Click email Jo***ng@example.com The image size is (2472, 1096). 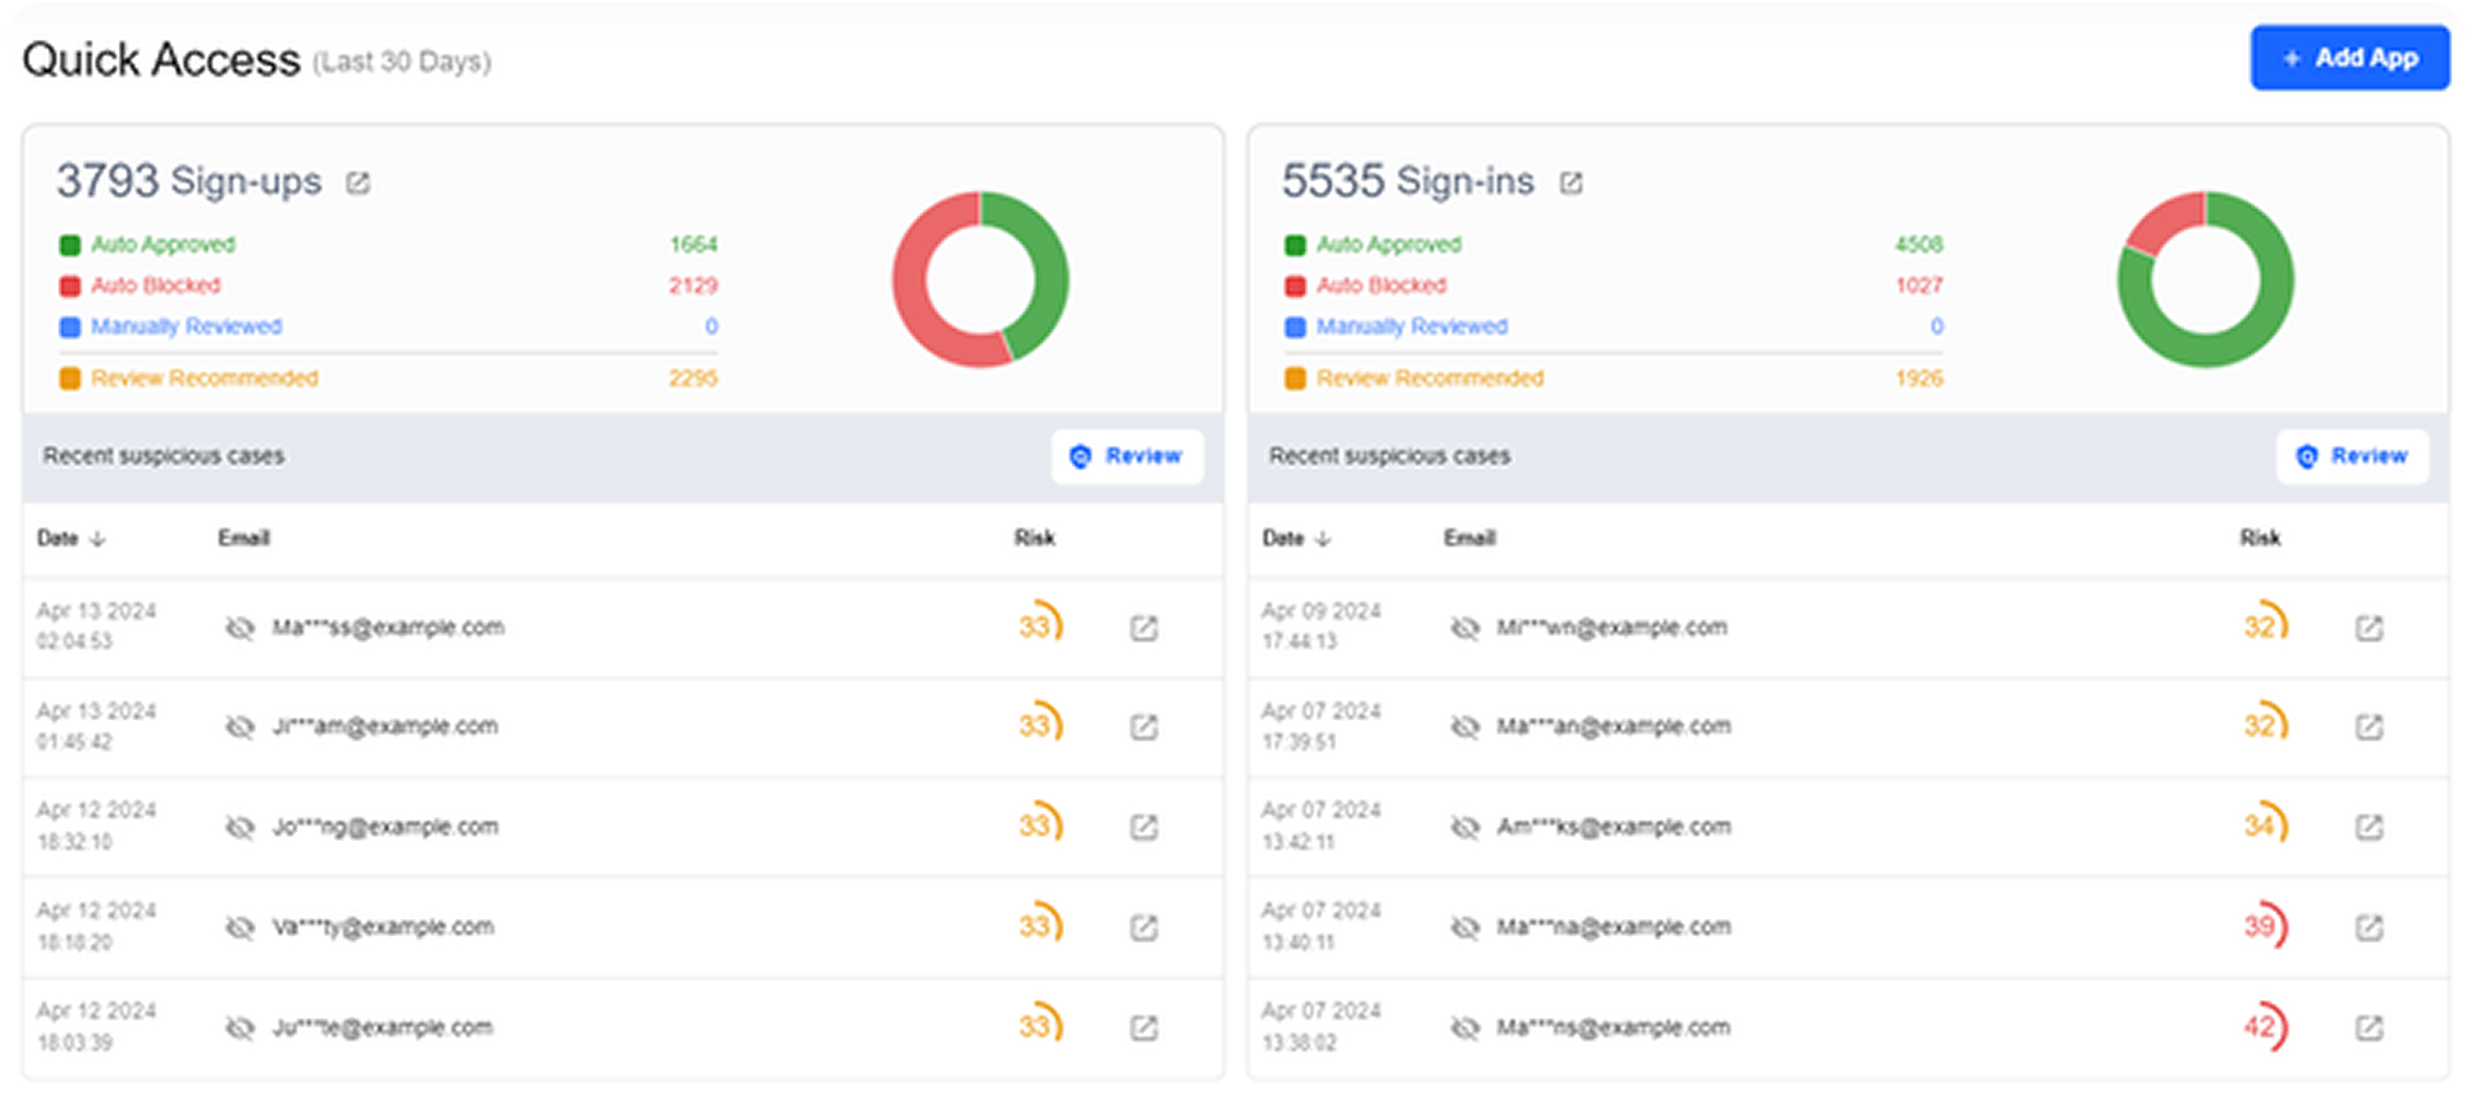point(385,828)
